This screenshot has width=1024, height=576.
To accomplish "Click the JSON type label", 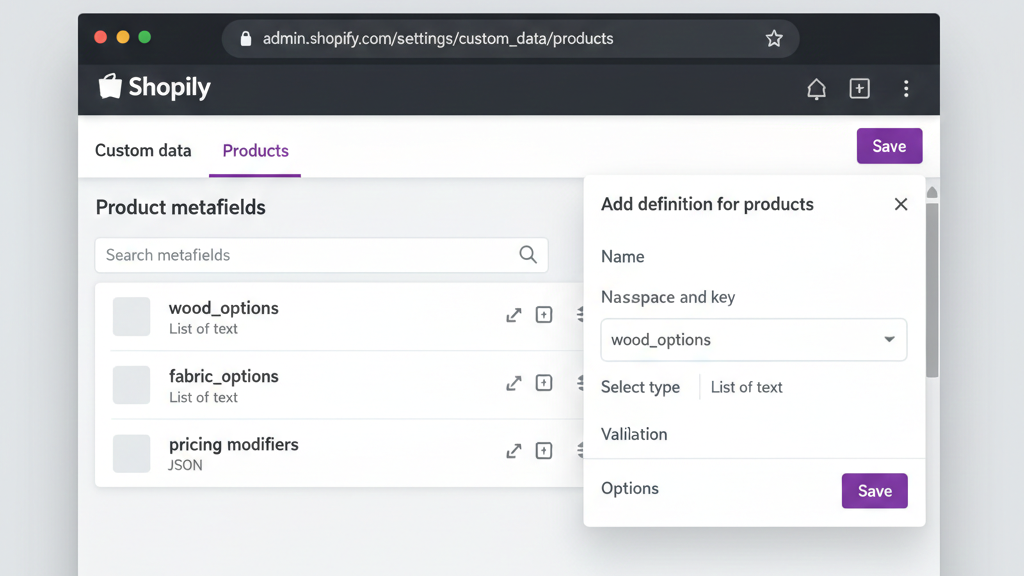I will [185, 465].
